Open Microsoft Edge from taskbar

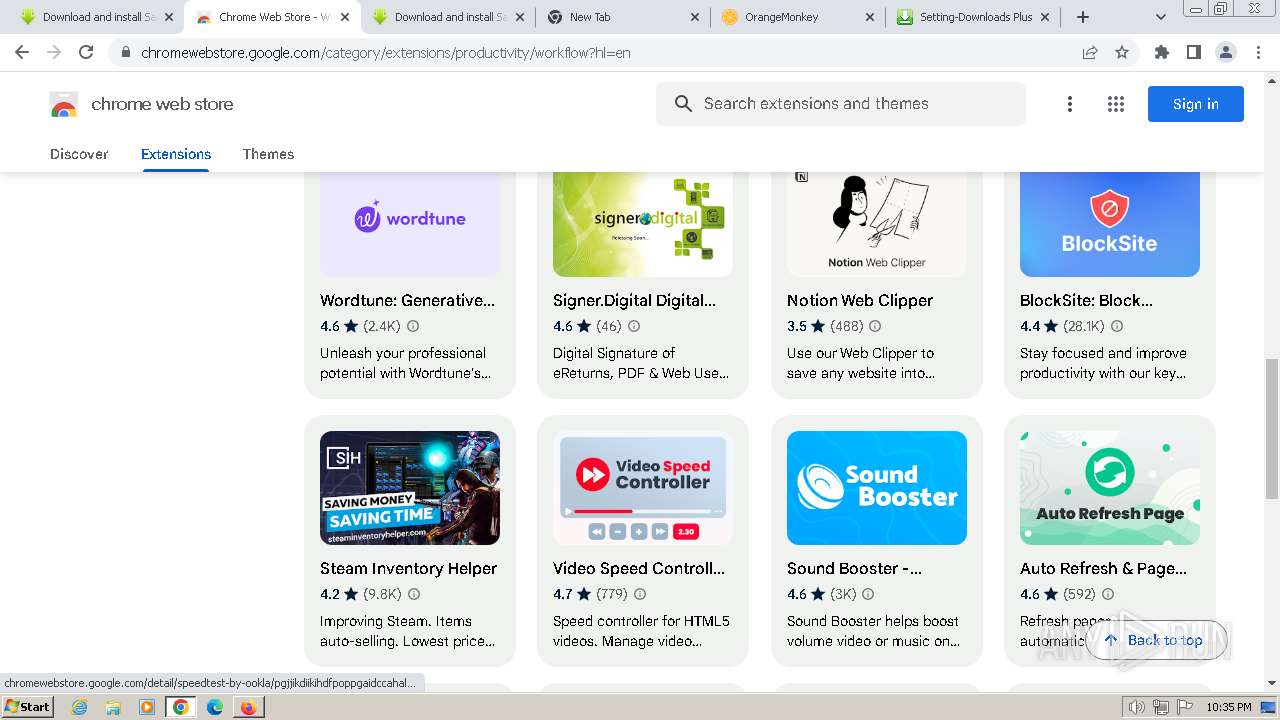click(214, 707)
